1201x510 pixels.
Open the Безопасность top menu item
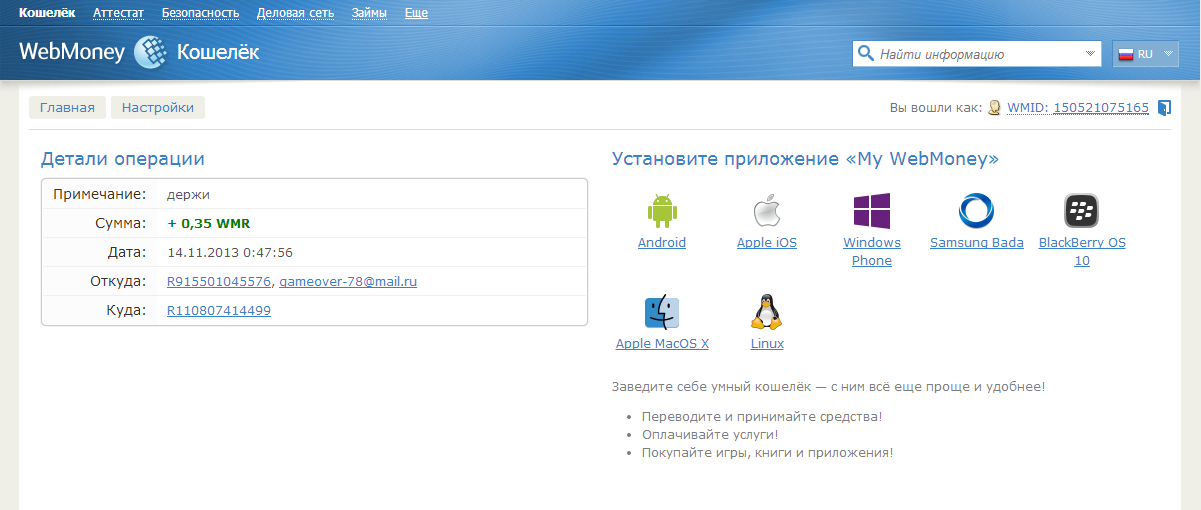coord(200,13)
